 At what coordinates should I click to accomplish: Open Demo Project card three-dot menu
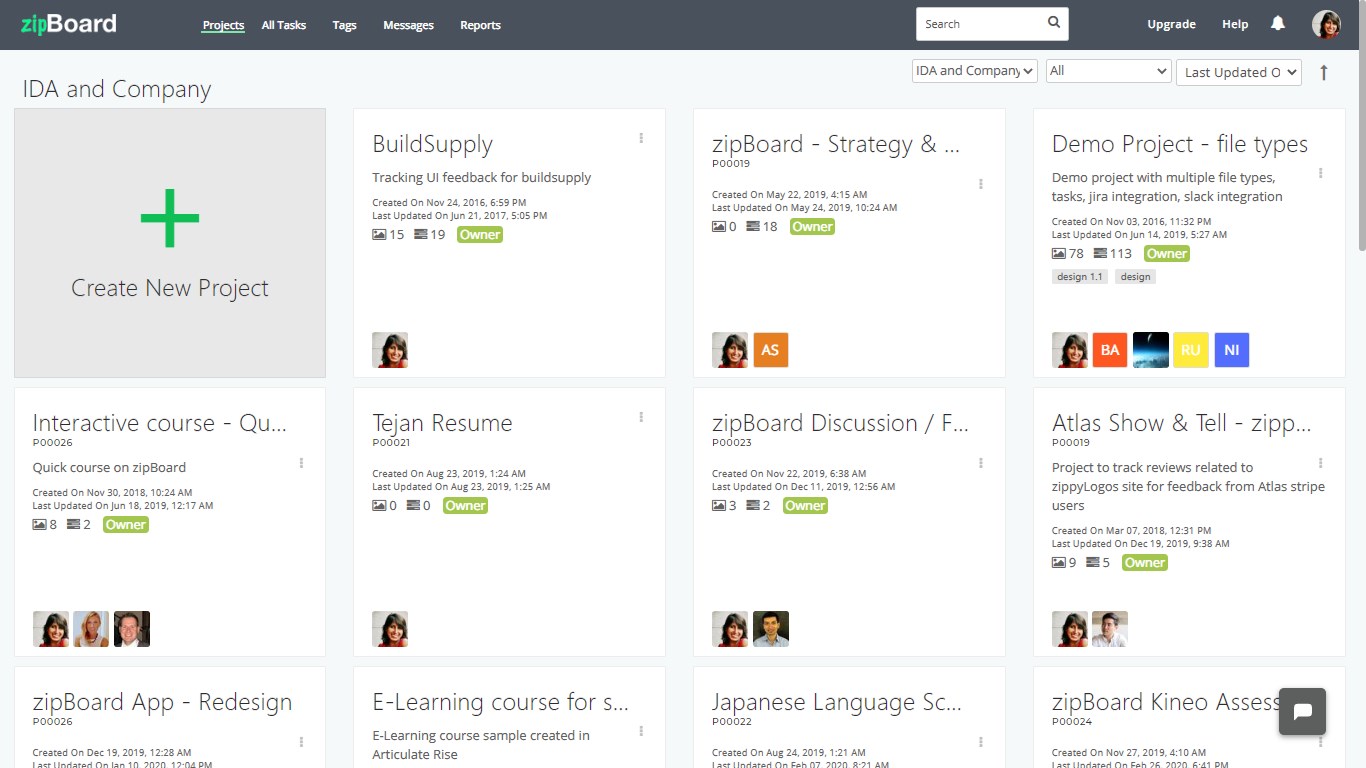click(x=1321, y=173)
